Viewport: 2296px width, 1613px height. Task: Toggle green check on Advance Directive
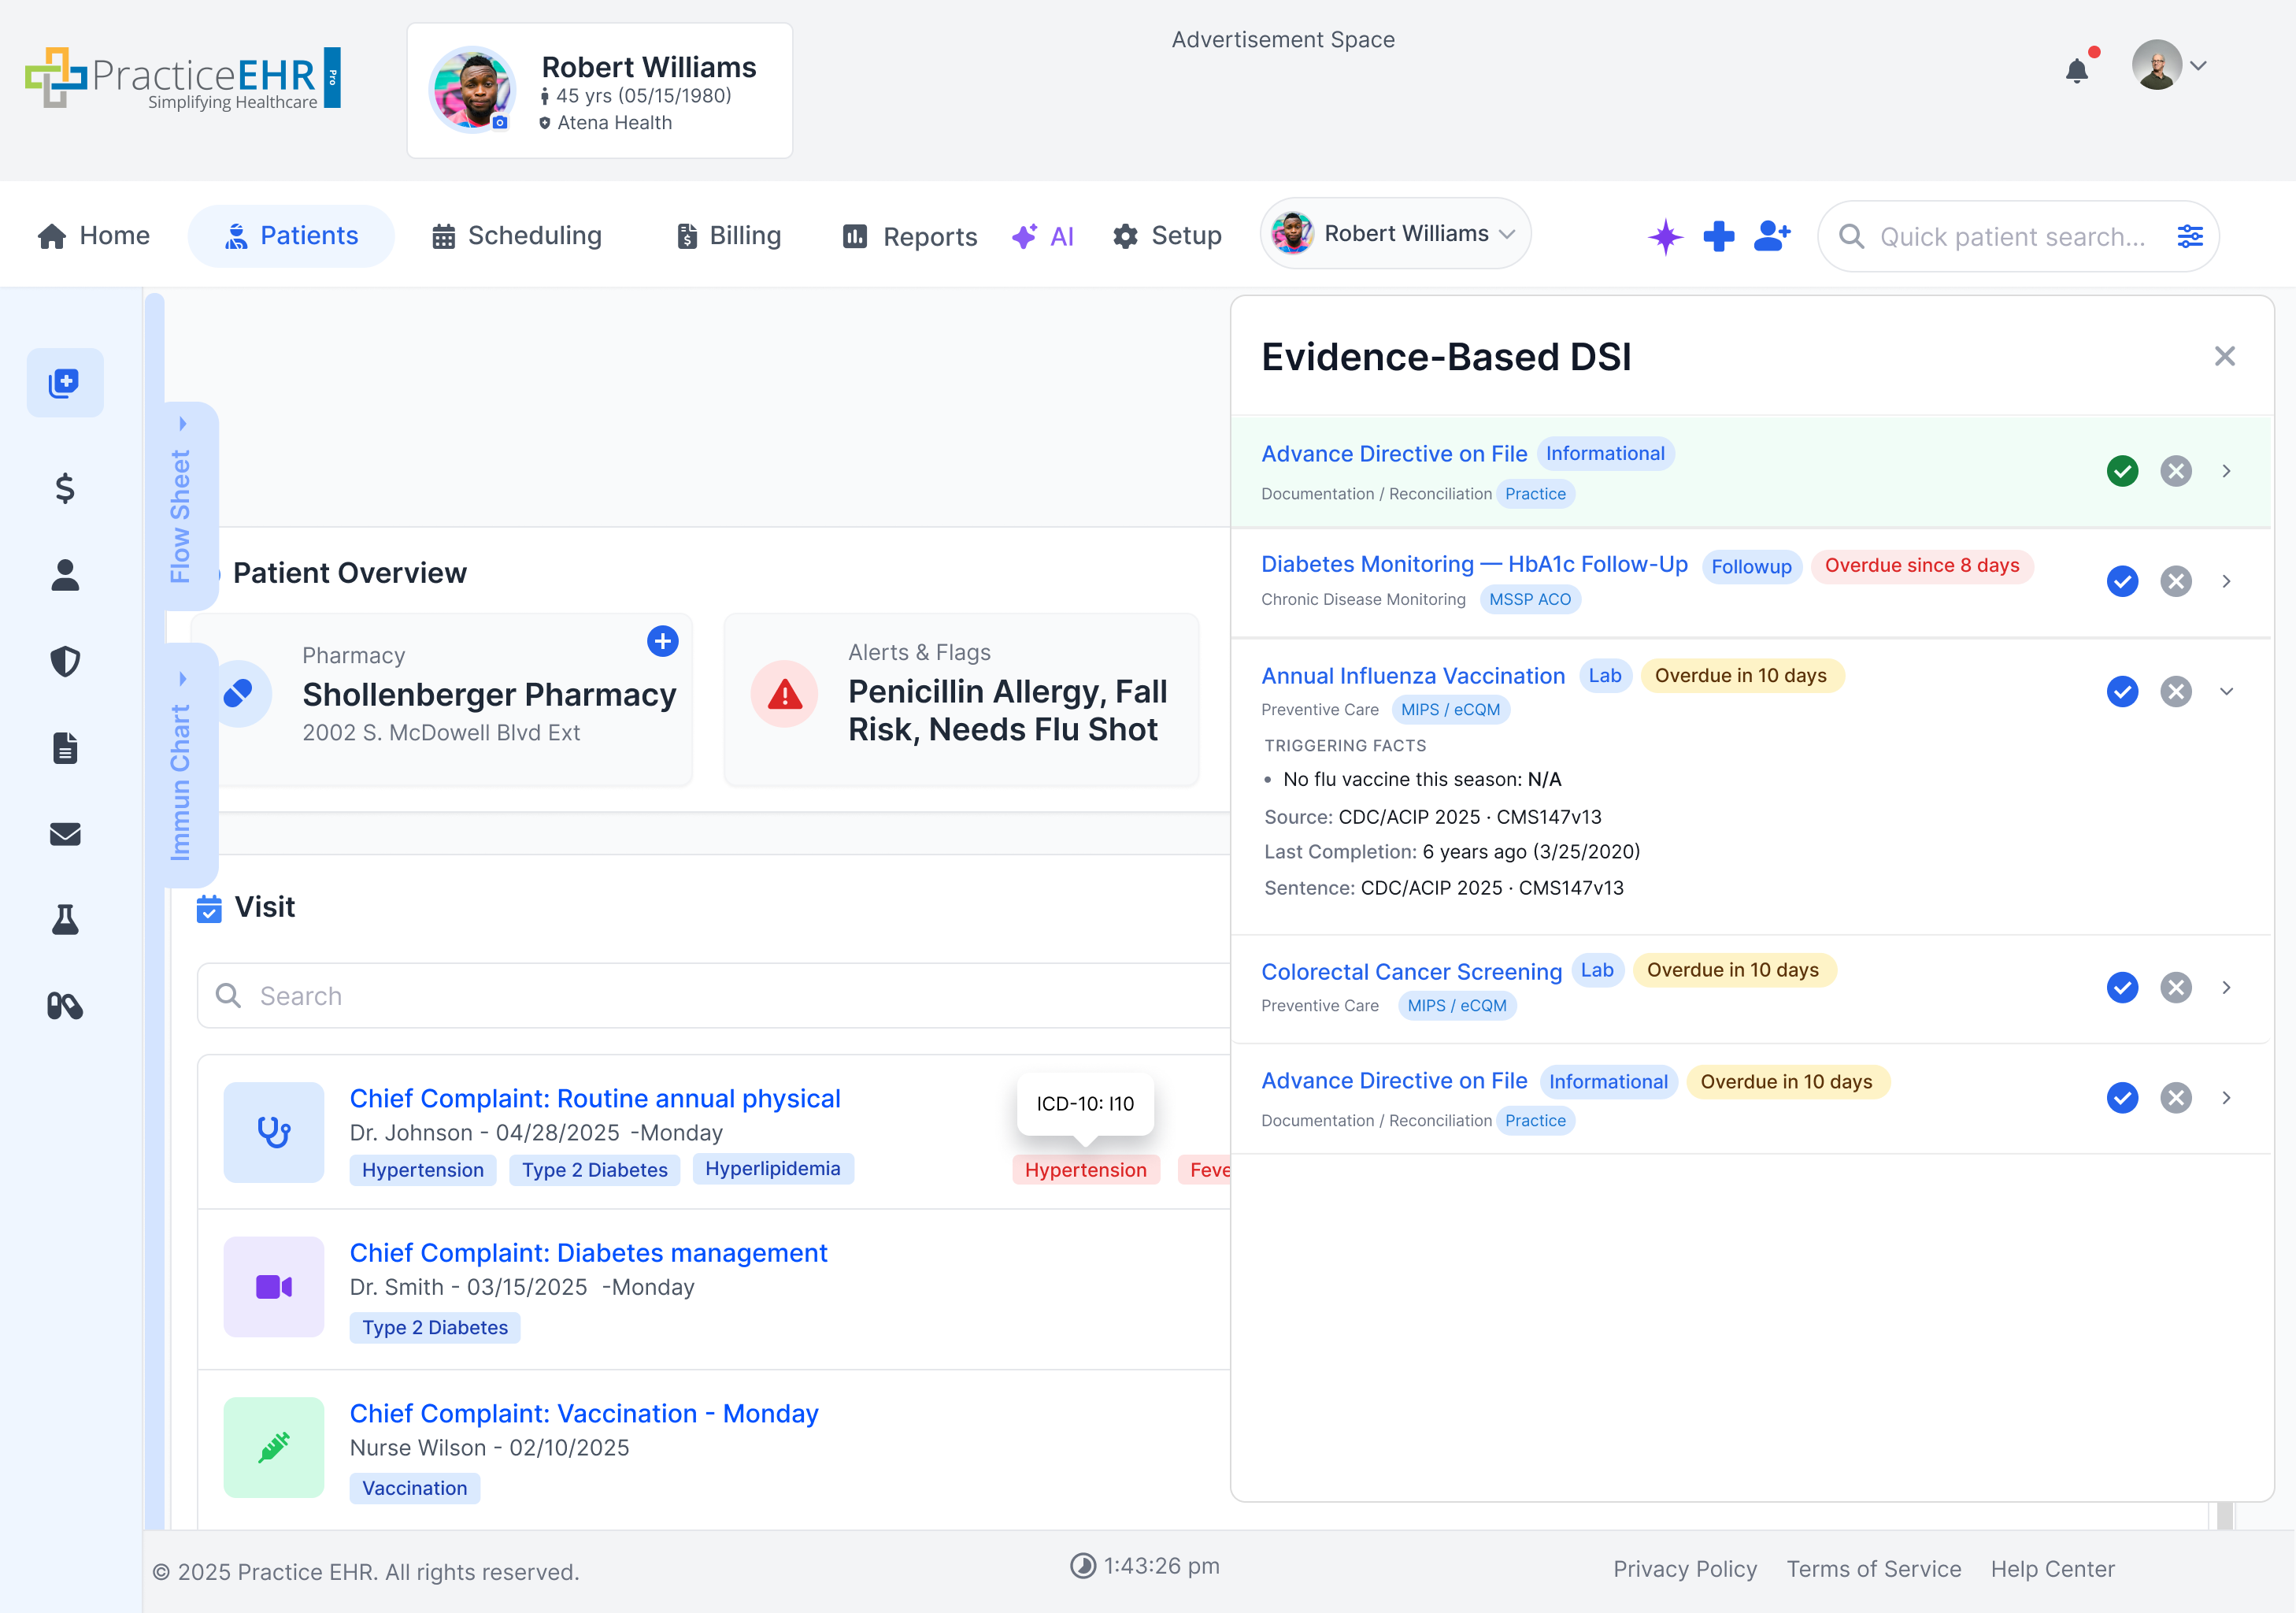tap(2121, 471)
